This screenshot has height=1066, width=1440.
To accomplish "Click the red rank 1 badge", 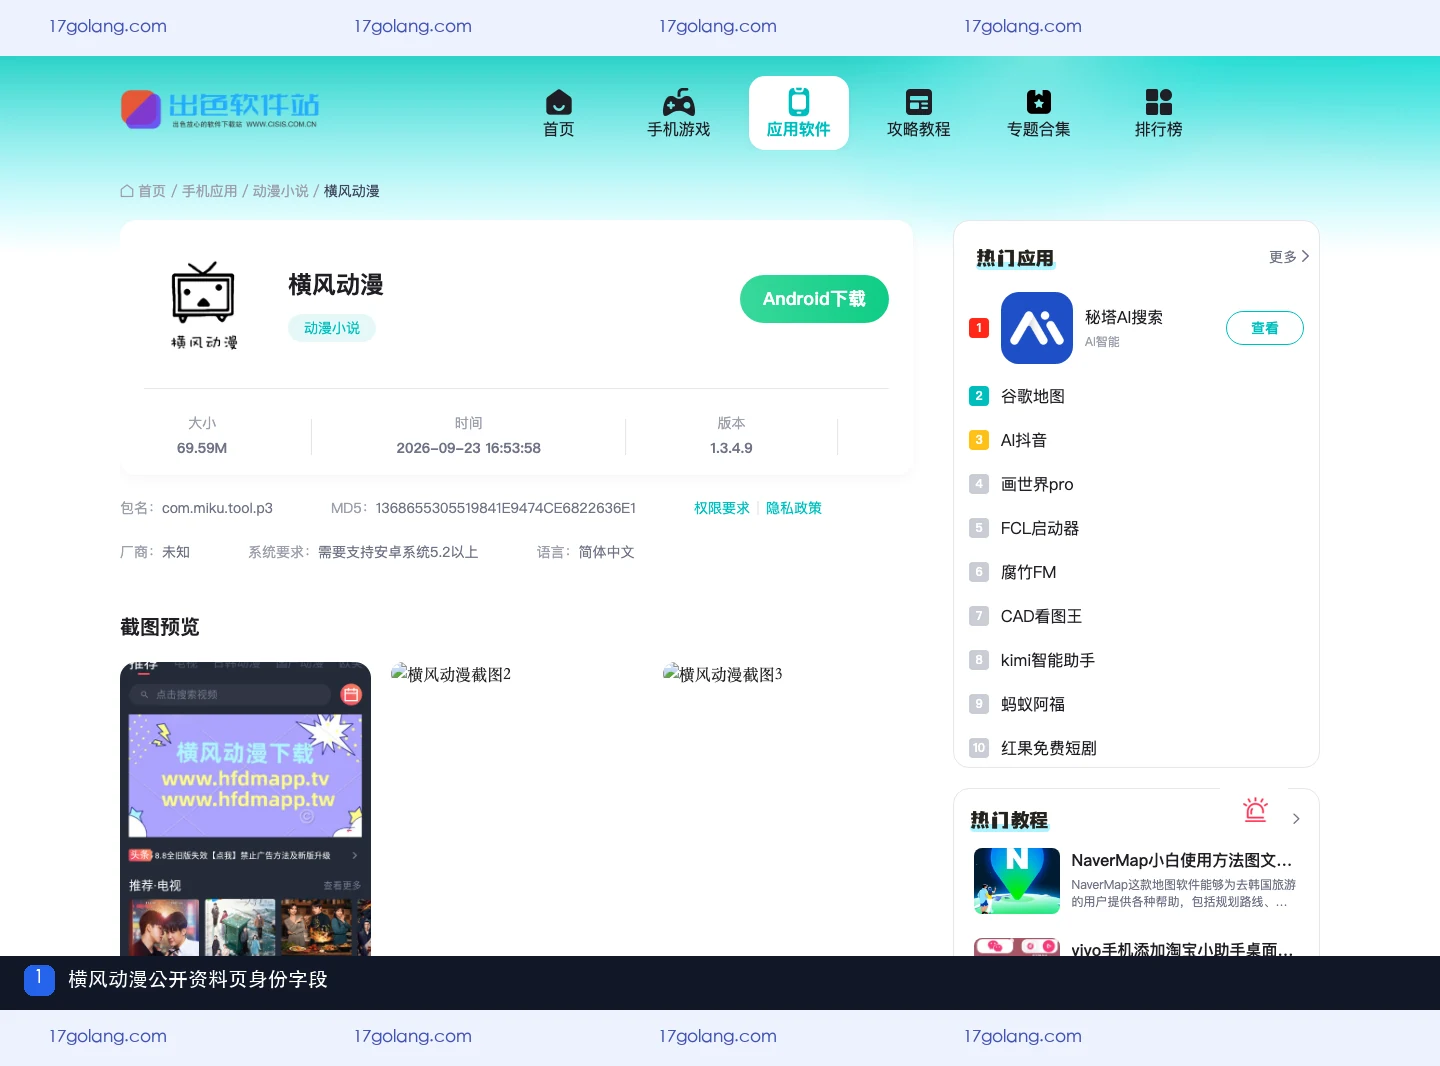I will [x=979, y=328].
